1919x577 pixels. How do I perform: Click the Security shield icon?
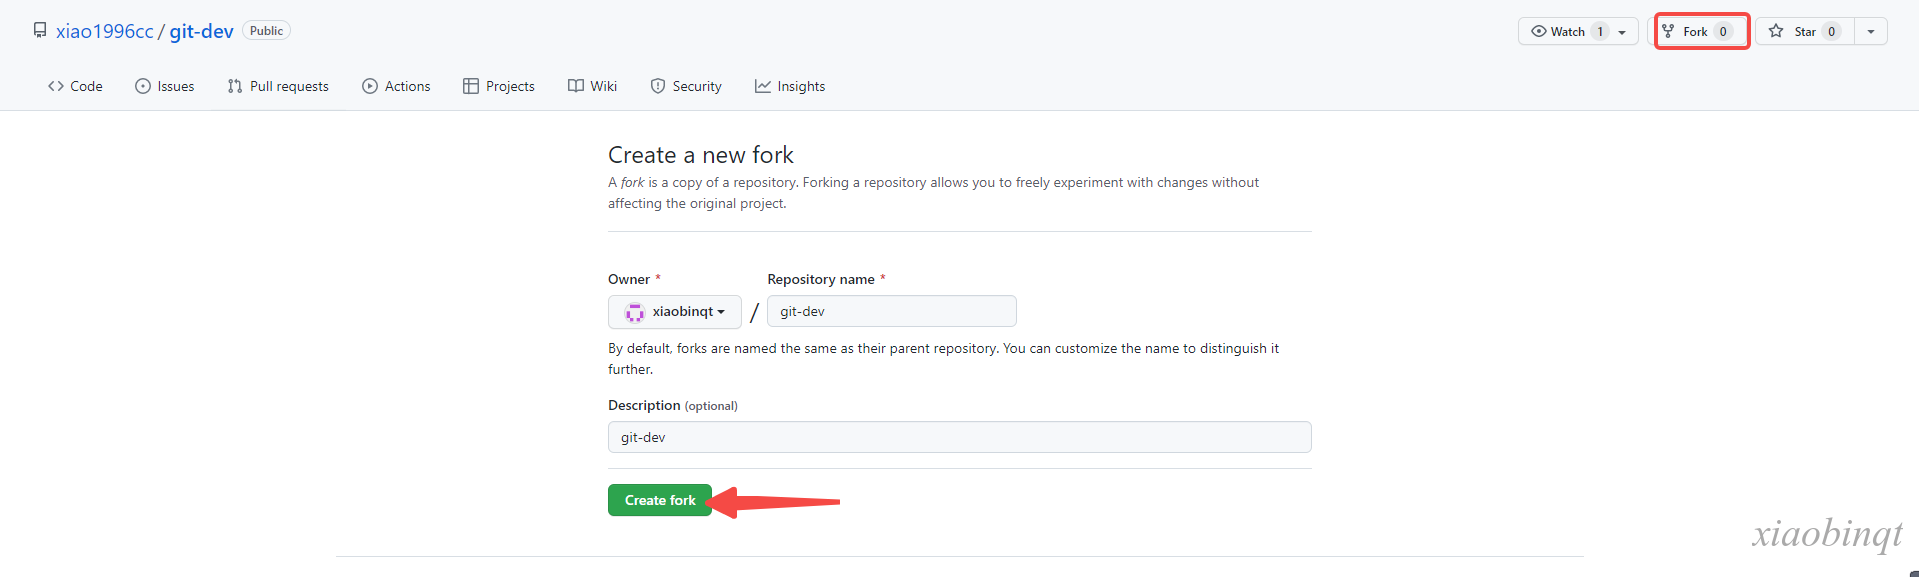pyautogui.click(x=658, y=86)
